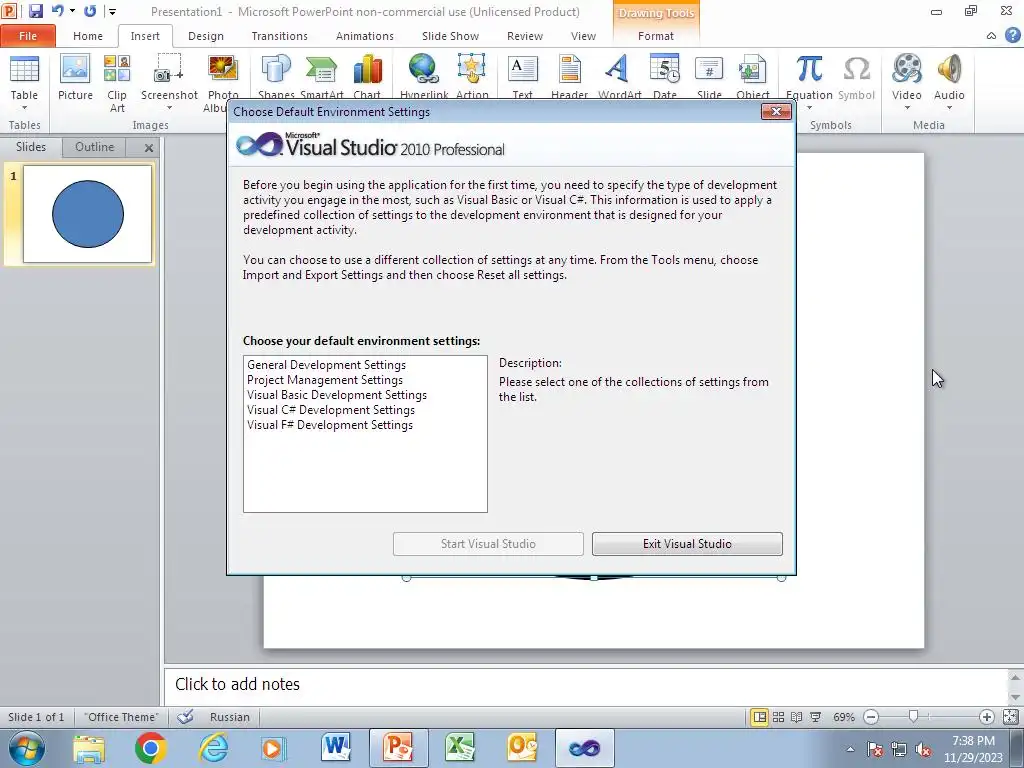Image resolution: width=1024 pixels, height=768 pixels.
Task: Click Start Visual Studio button
Action: pos(488,543)
